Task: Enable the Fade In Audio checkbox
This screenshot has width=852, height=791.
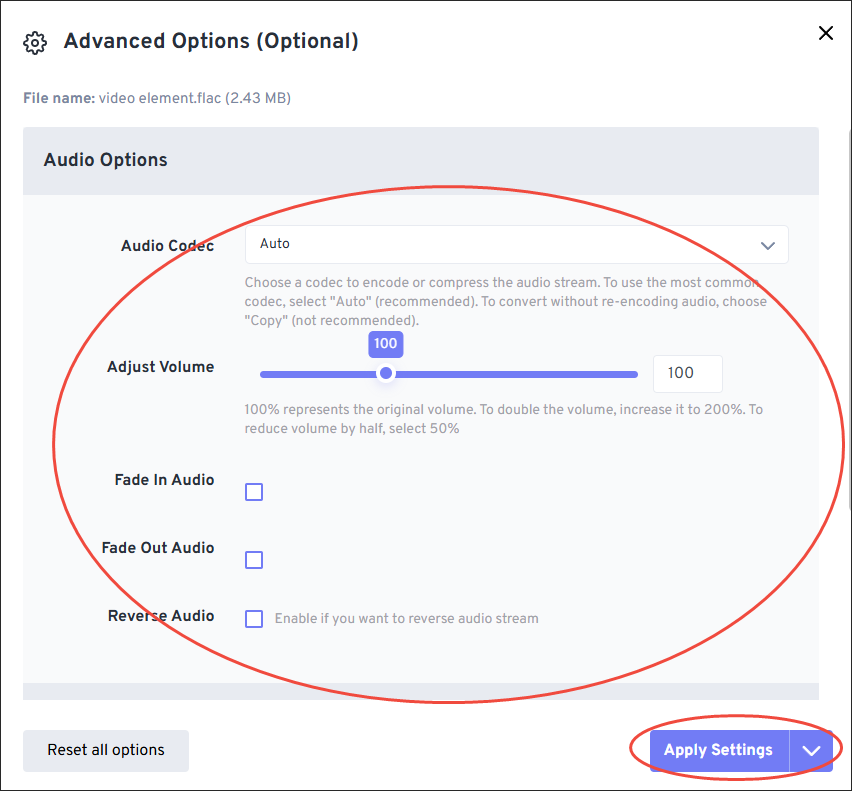Action: tap(253, 491)
